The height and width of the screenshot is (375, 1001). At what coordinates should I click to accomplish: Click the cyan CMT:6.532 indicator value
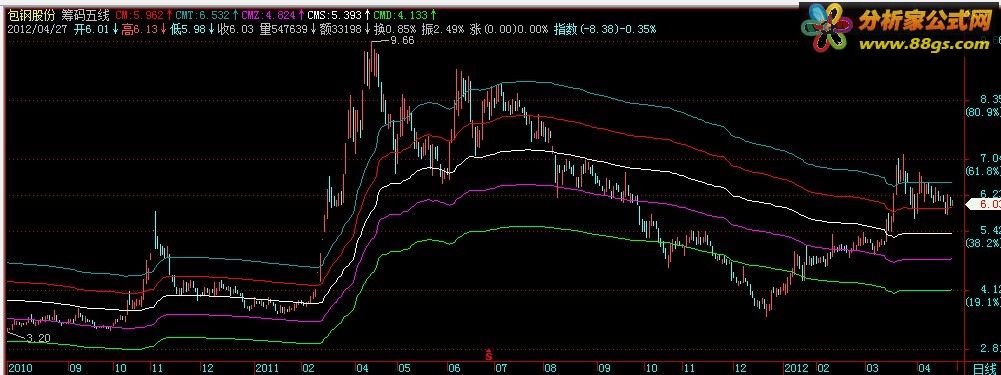pyautogui.click(x=202, y=14)
